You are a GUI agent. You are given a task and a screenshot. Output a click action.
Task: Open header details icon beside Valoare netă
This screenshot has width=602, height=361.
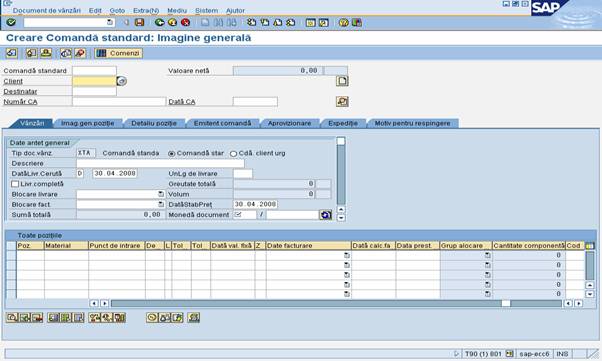click(x=342, y=81)
